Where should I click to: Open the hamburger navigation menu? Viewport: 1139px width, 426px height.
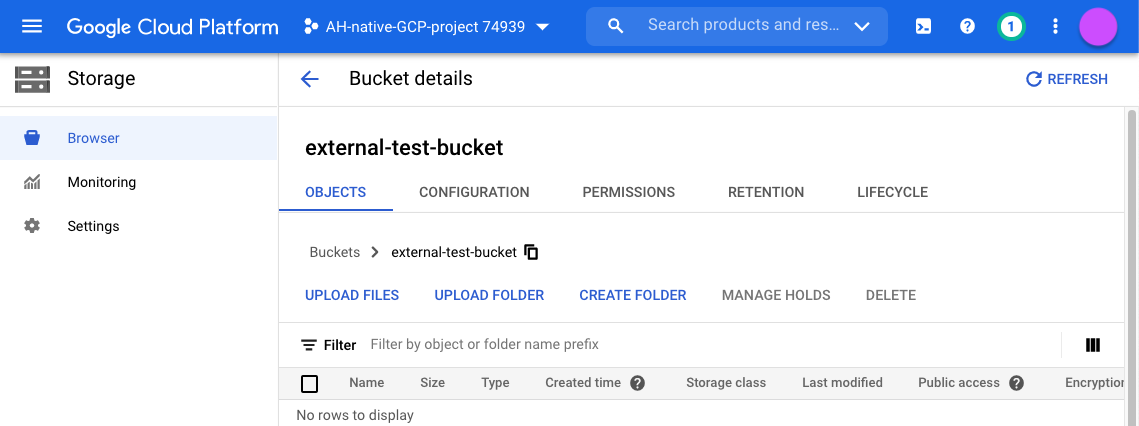pyautogui.click(x=32, y=27)
